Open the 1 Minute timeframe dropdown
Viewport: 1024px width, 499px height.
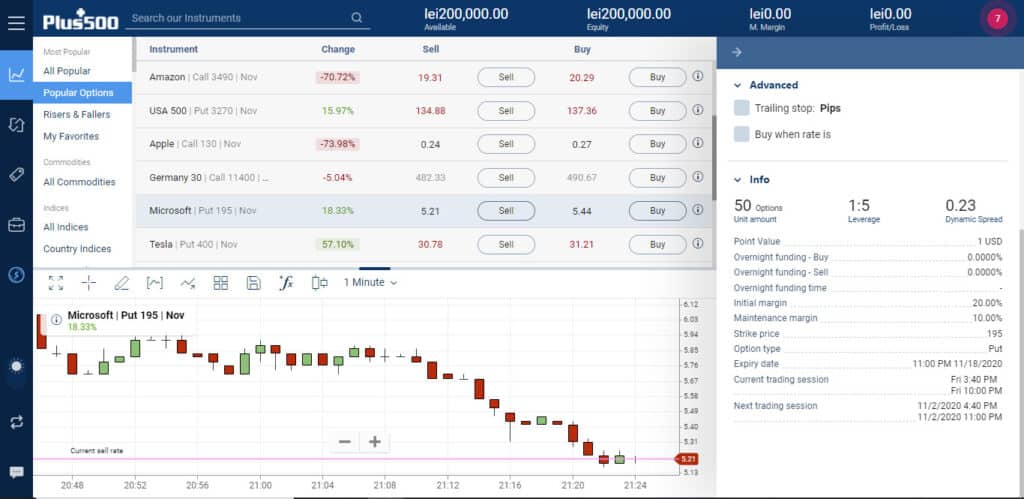(x=370, y=283)
